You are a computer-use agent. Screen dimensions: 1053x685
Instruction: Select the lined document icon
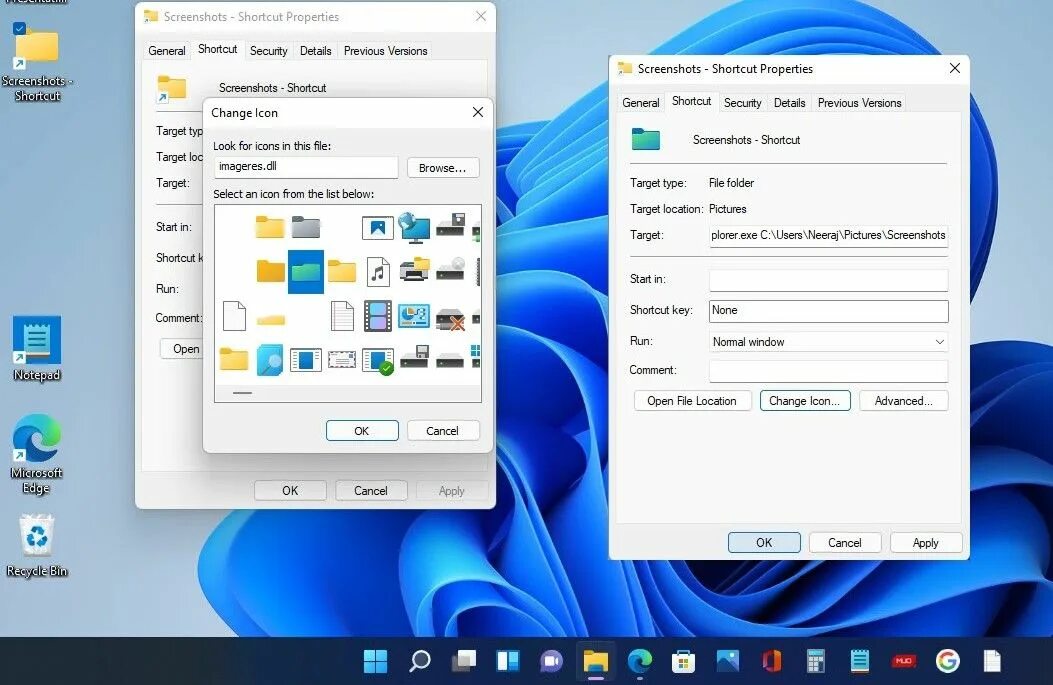point(342,316)
